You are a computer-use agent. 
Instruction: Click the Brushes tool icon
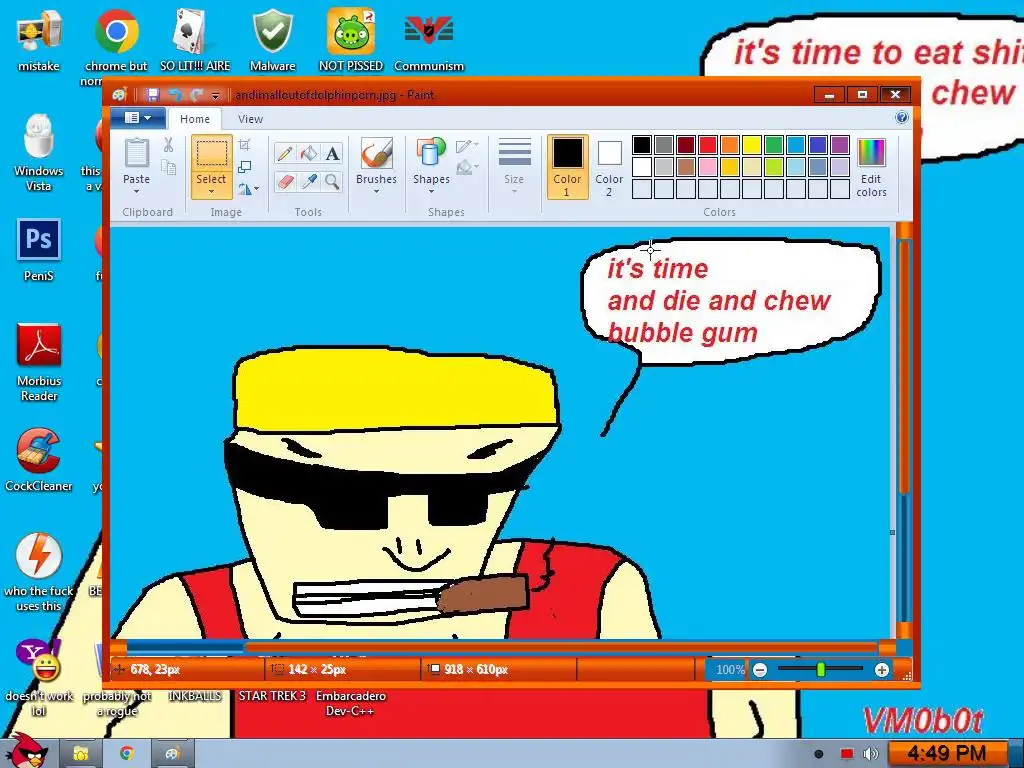click(376, 153)
